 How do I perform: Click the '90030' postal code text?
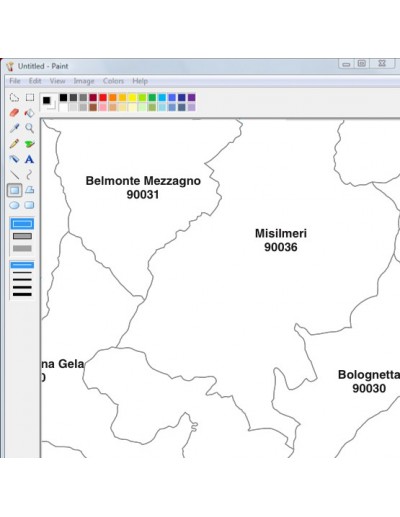click(369, 388)
